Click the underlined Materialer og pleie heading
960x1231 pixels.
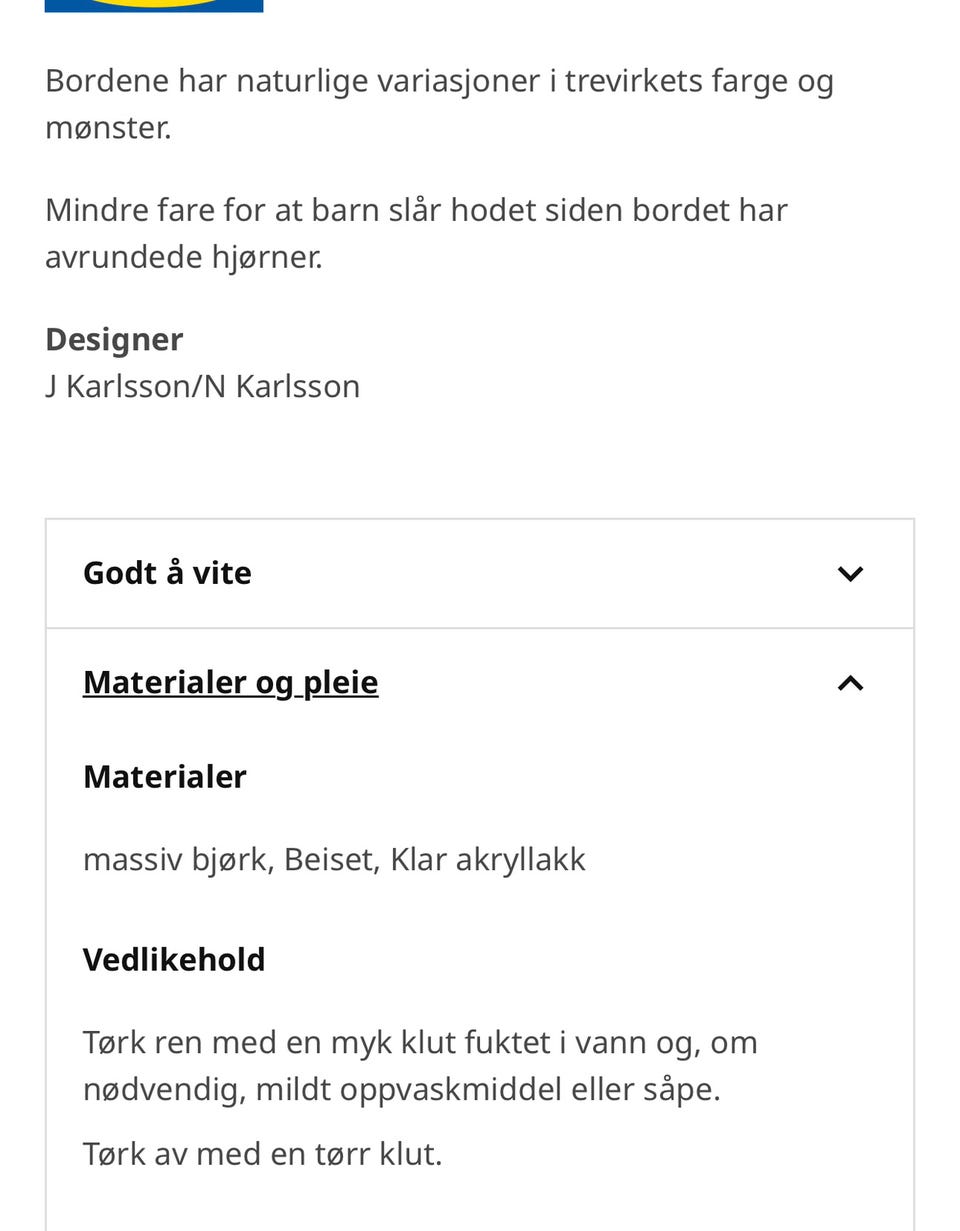pyautogui.click(x=231, y=682)
